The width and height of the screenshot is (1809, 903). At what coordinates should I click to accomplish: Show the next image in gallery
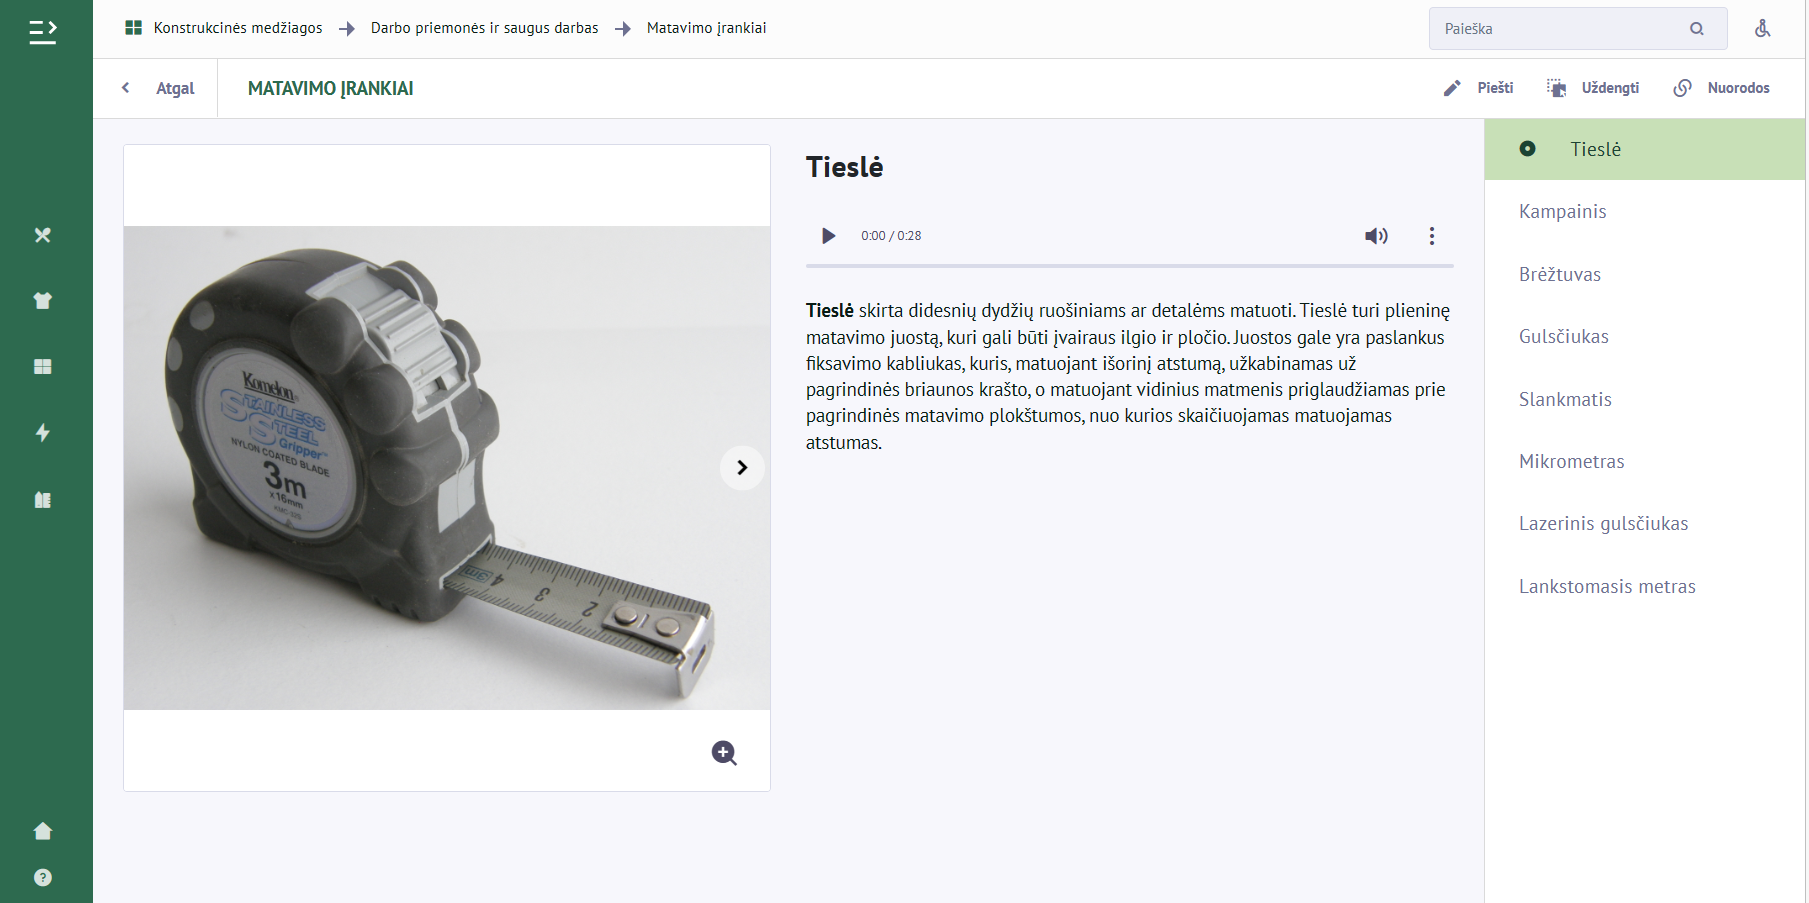click(742, 468)
